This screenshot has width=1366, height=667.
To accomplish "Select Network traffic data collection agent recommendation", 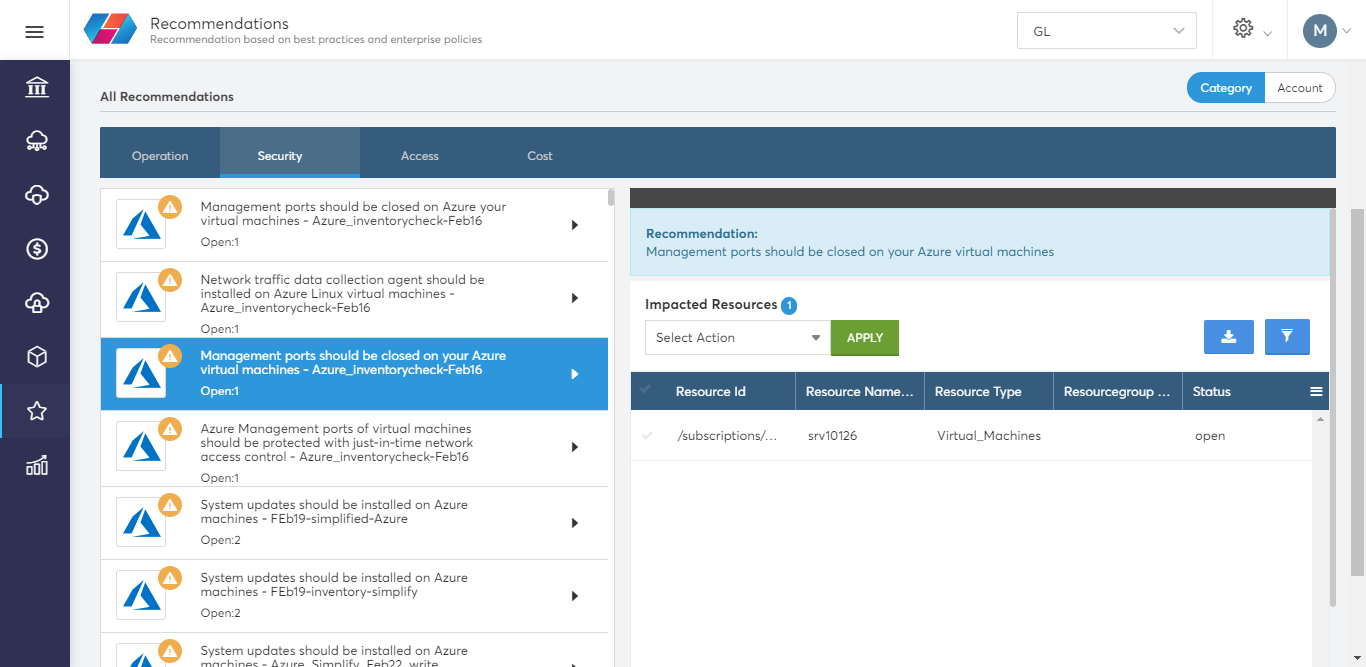I will coord(354,298).
